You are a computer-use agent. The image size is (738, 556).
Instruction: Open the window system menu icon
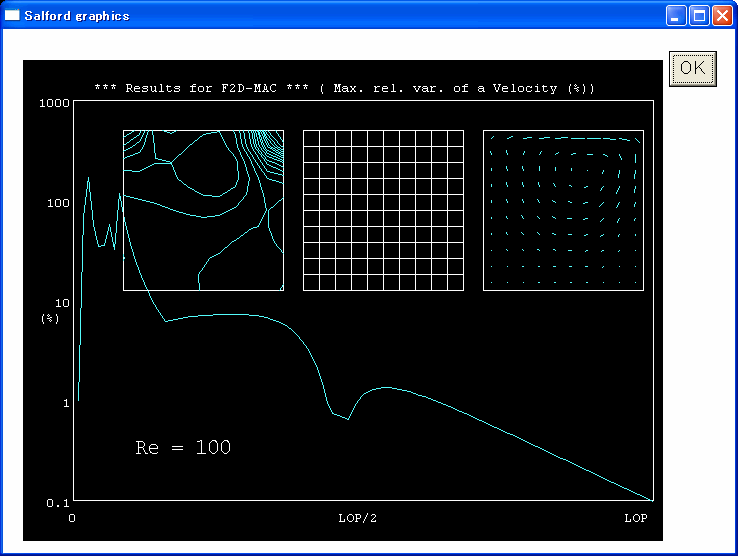12,16
